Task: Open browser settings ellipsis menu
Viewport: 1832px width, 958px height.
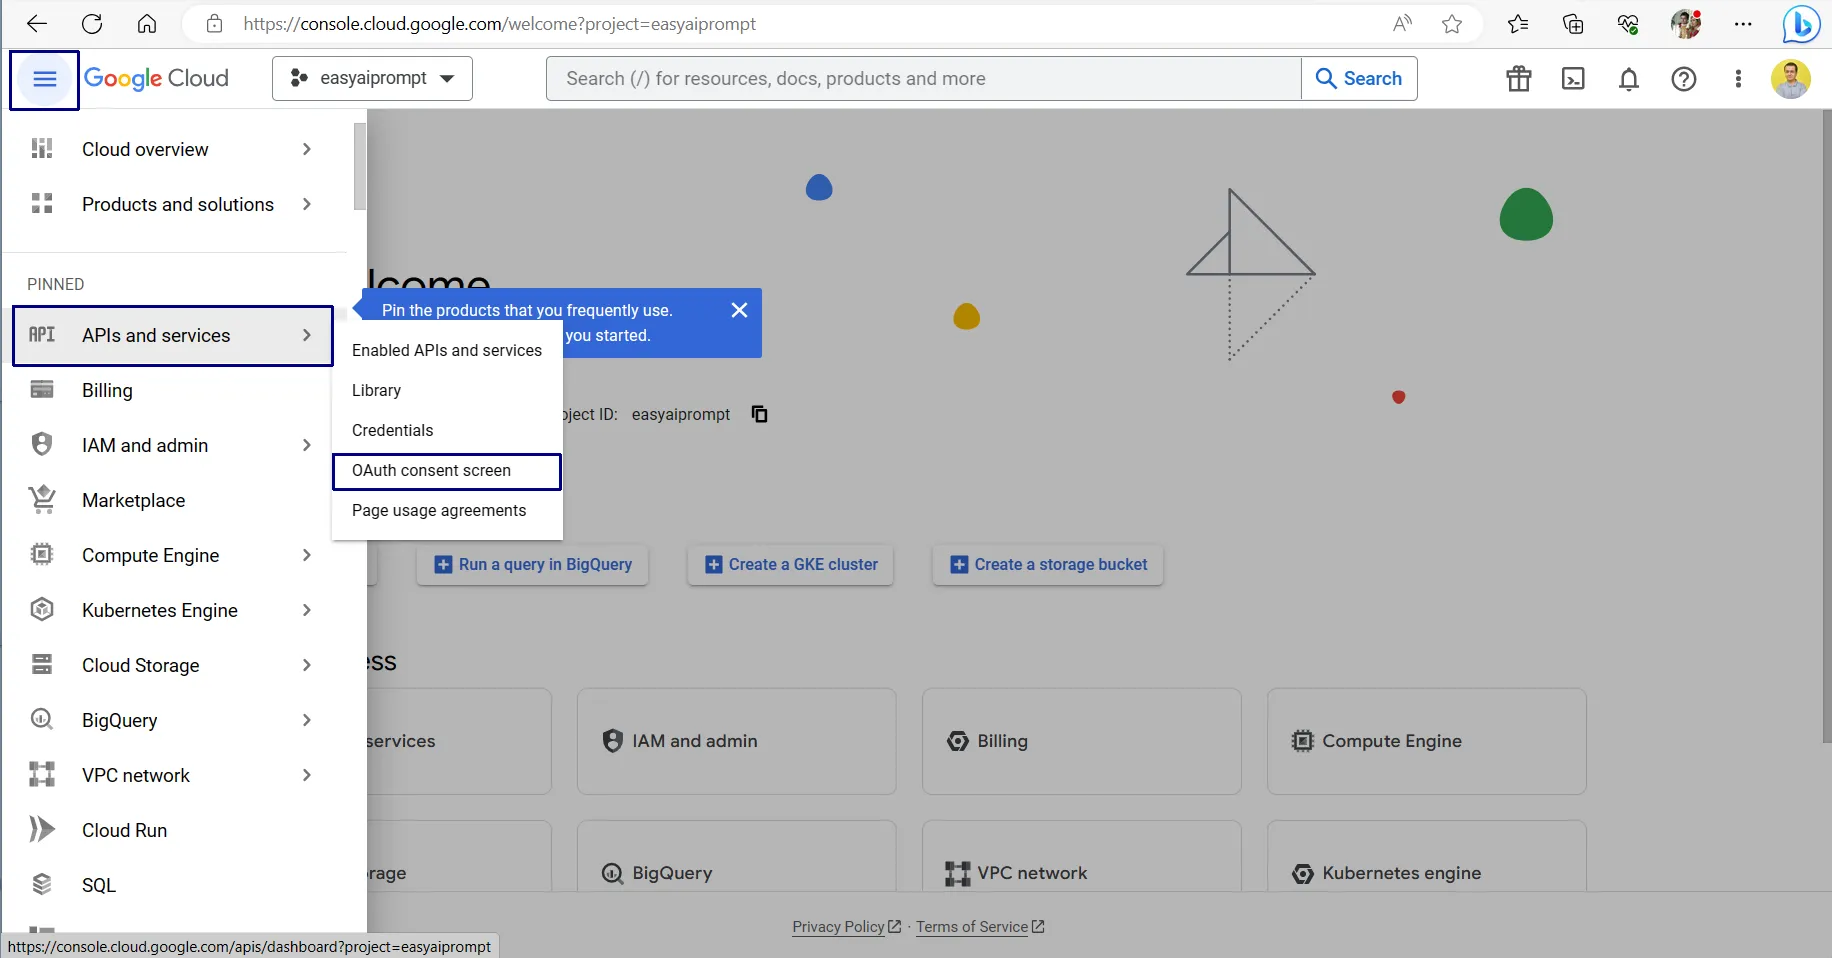Action: [x=1743, y=24]
